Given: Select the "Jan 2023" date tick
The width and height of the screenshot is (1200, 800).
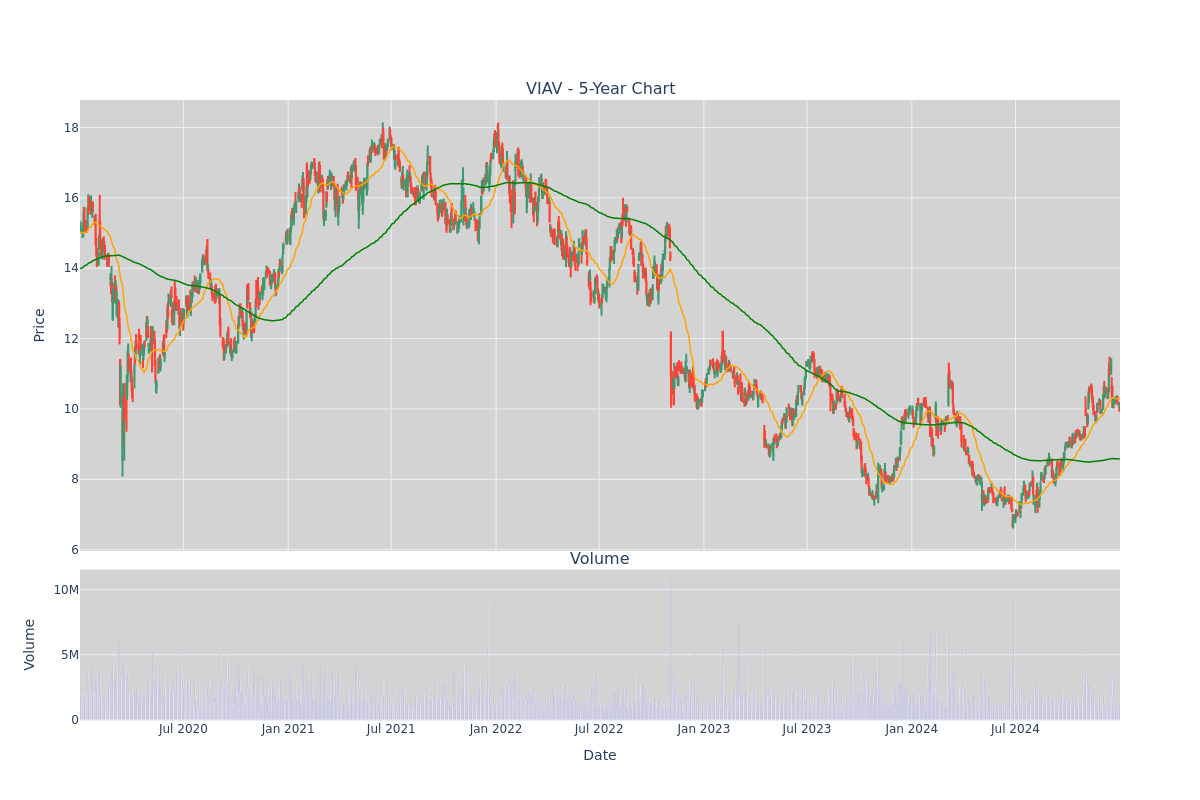Looking at the screenshot, I should (x=704, y=729).
